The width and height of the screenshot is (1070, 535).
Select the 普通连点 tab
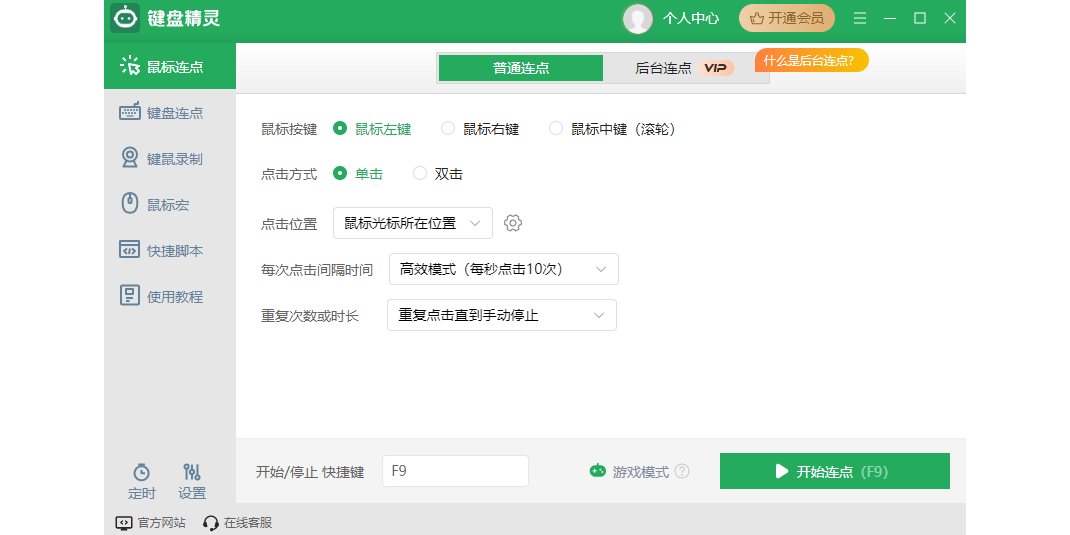point(521,68)
